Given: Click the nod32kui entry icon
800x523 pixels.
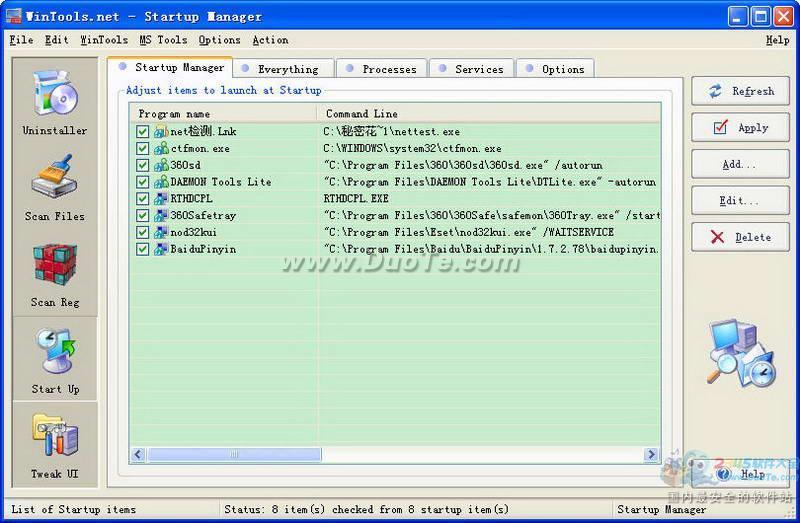Looking at the screenshot, I should (161, 232).
